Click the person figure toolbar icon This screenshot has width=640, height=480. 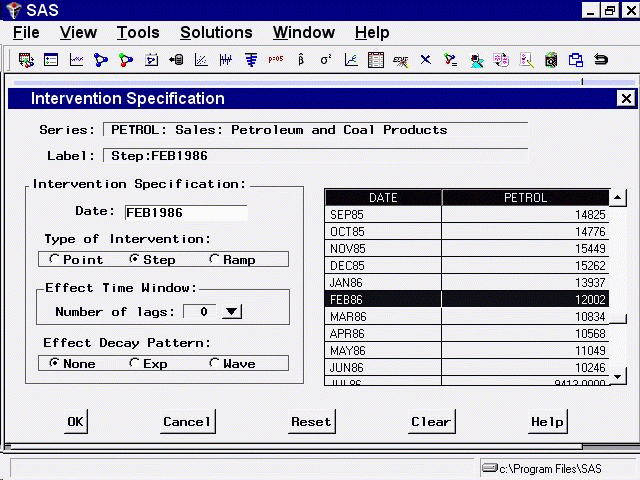(476, 61)
